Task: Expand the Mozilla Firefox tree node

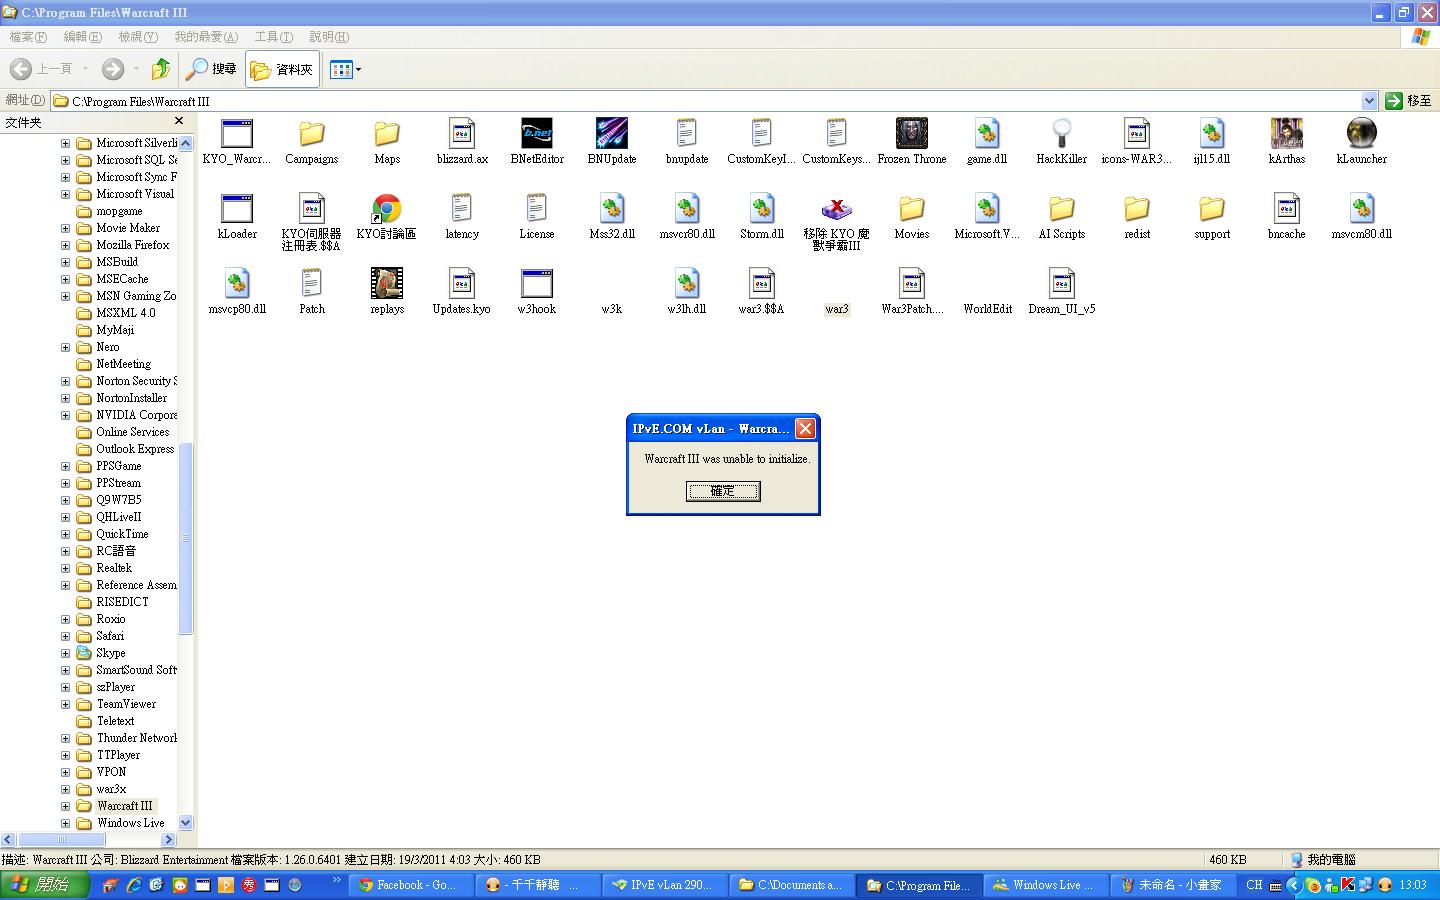Action: [x=66, y=245]
